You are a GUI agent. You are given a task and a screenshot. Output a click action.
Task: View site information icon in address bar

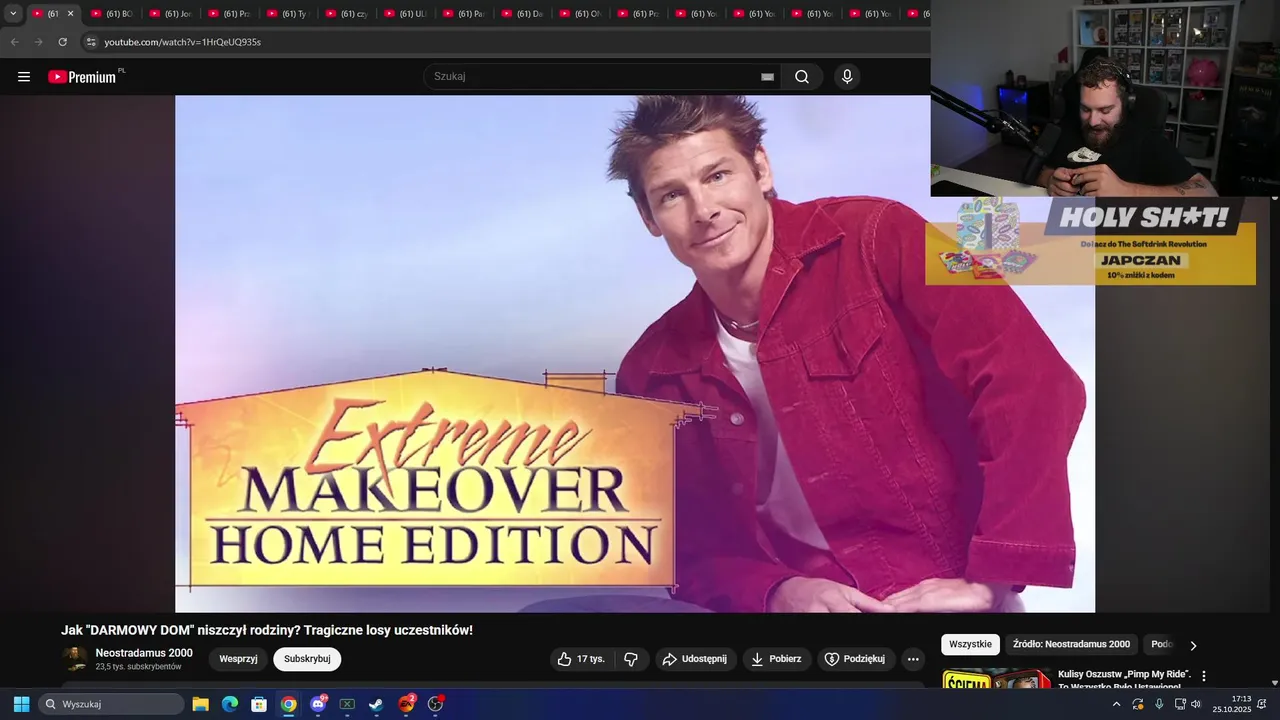[x=91, y=42]
